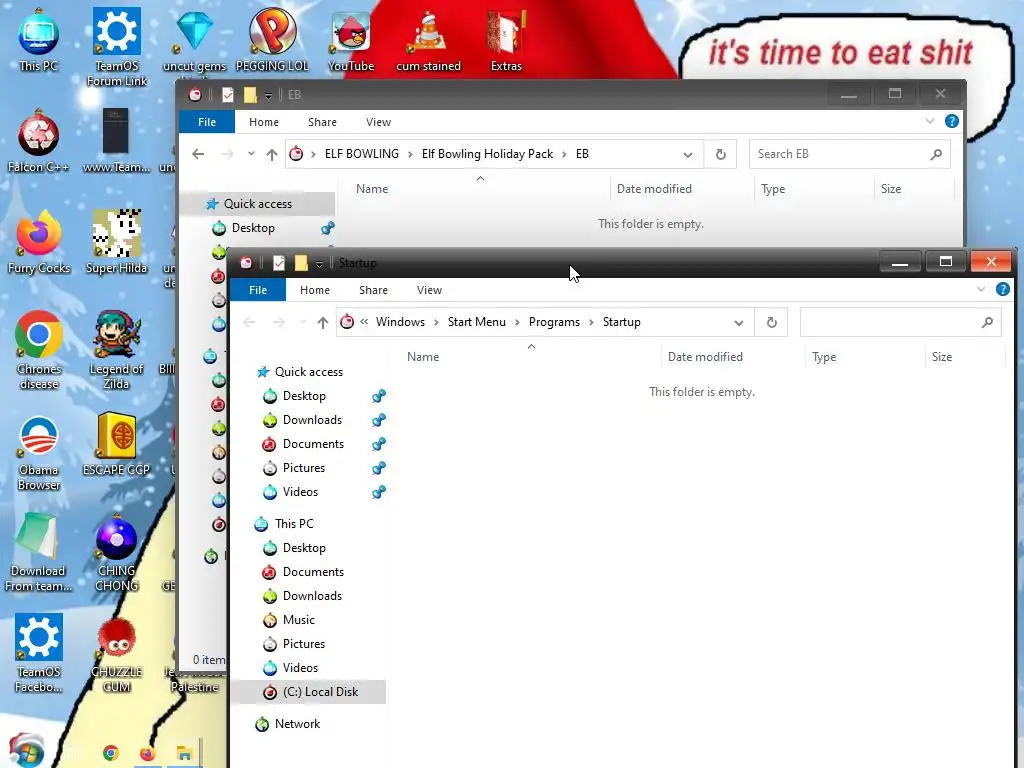
Task: Open Customize Quick Access Toolbar dropdown in Startup
Action: tap(319, 264)
